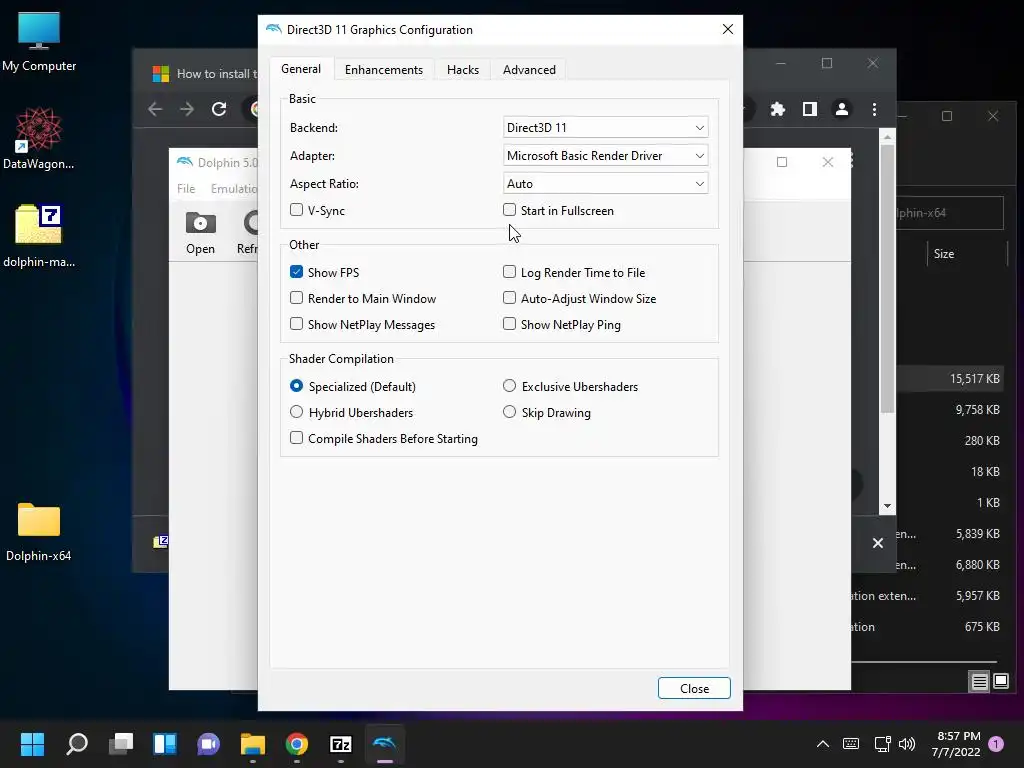This screenshot has width=1024, height=768.
Task: Open the Chrome profile icon
Action: tap(842, 109)
